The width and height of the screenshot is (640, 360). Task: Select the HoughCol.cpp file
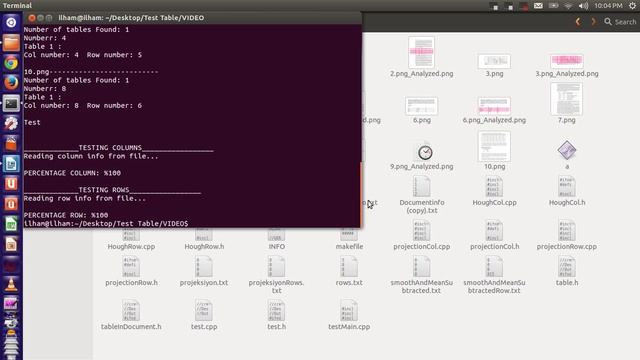(x=494, y=191)
